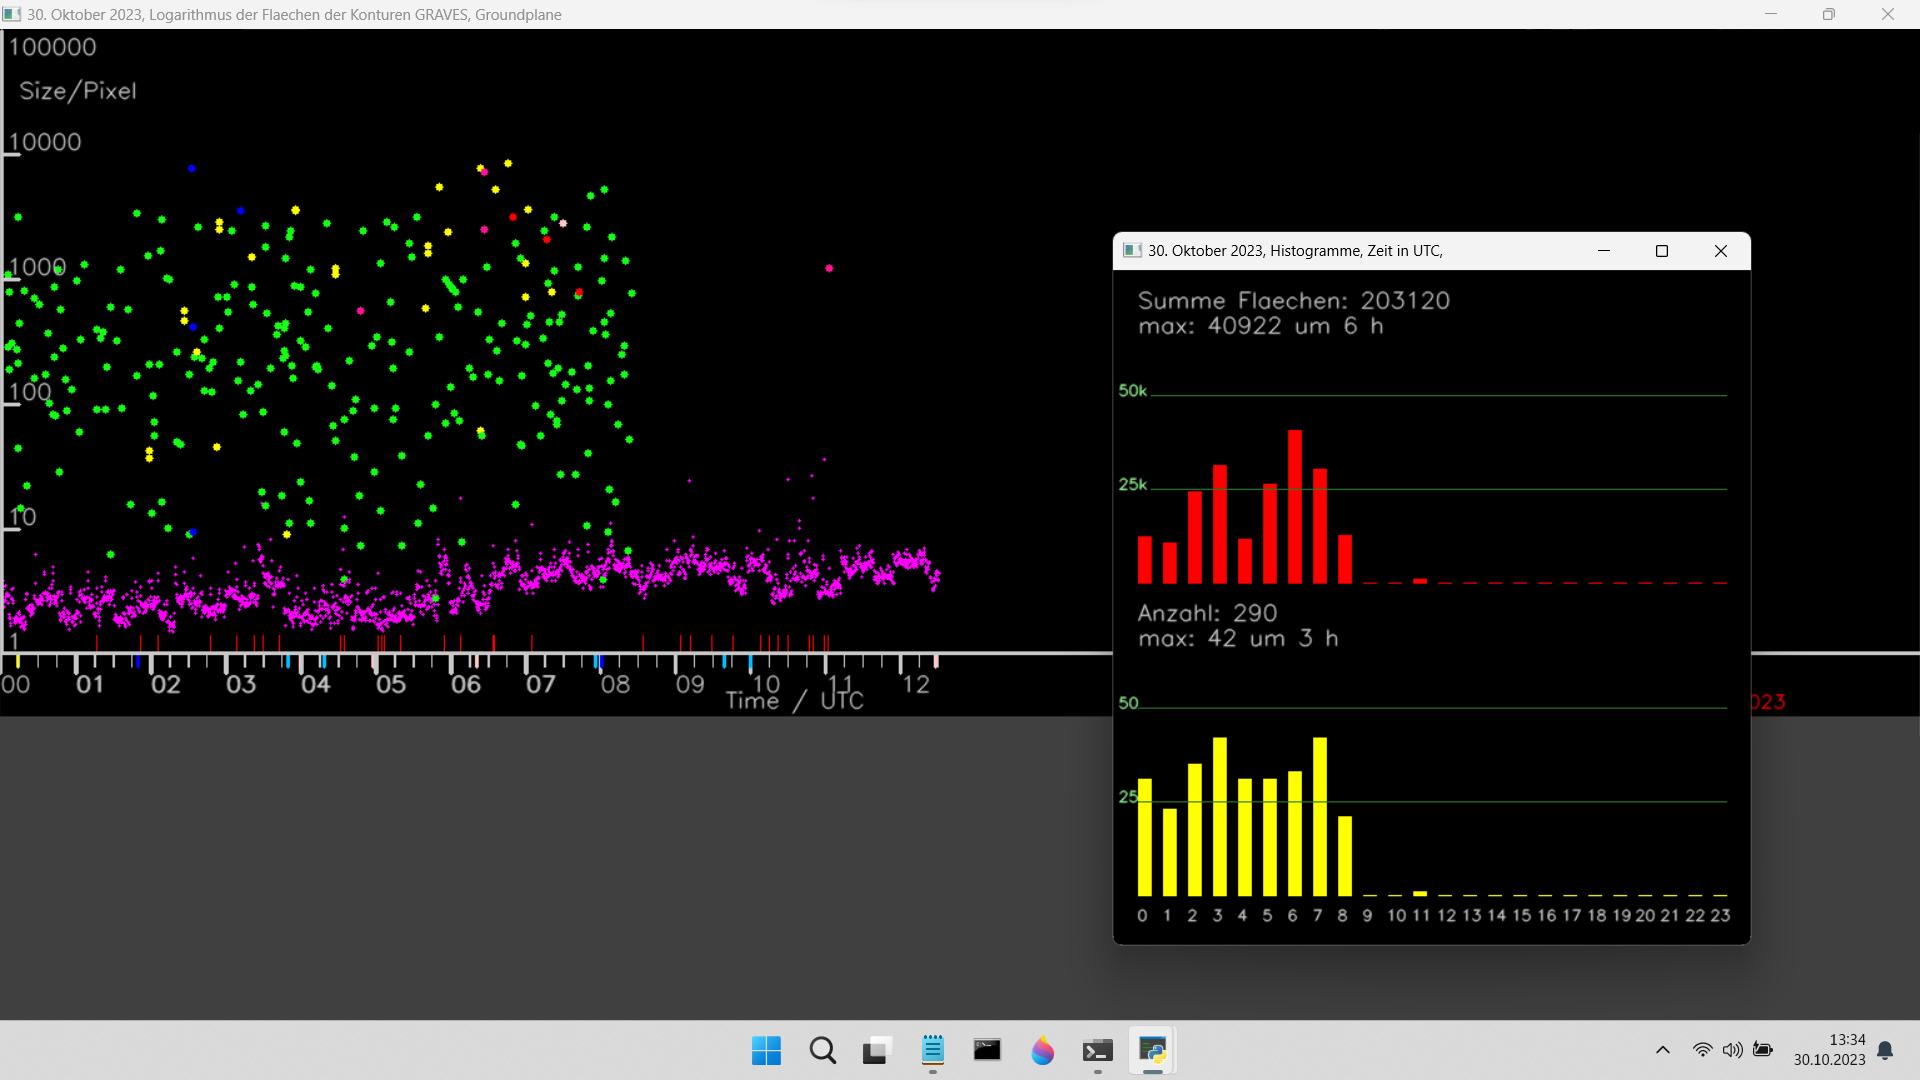
Task: Open the notification bell
Action: pyautogui.click(x=1885, y=1050)
